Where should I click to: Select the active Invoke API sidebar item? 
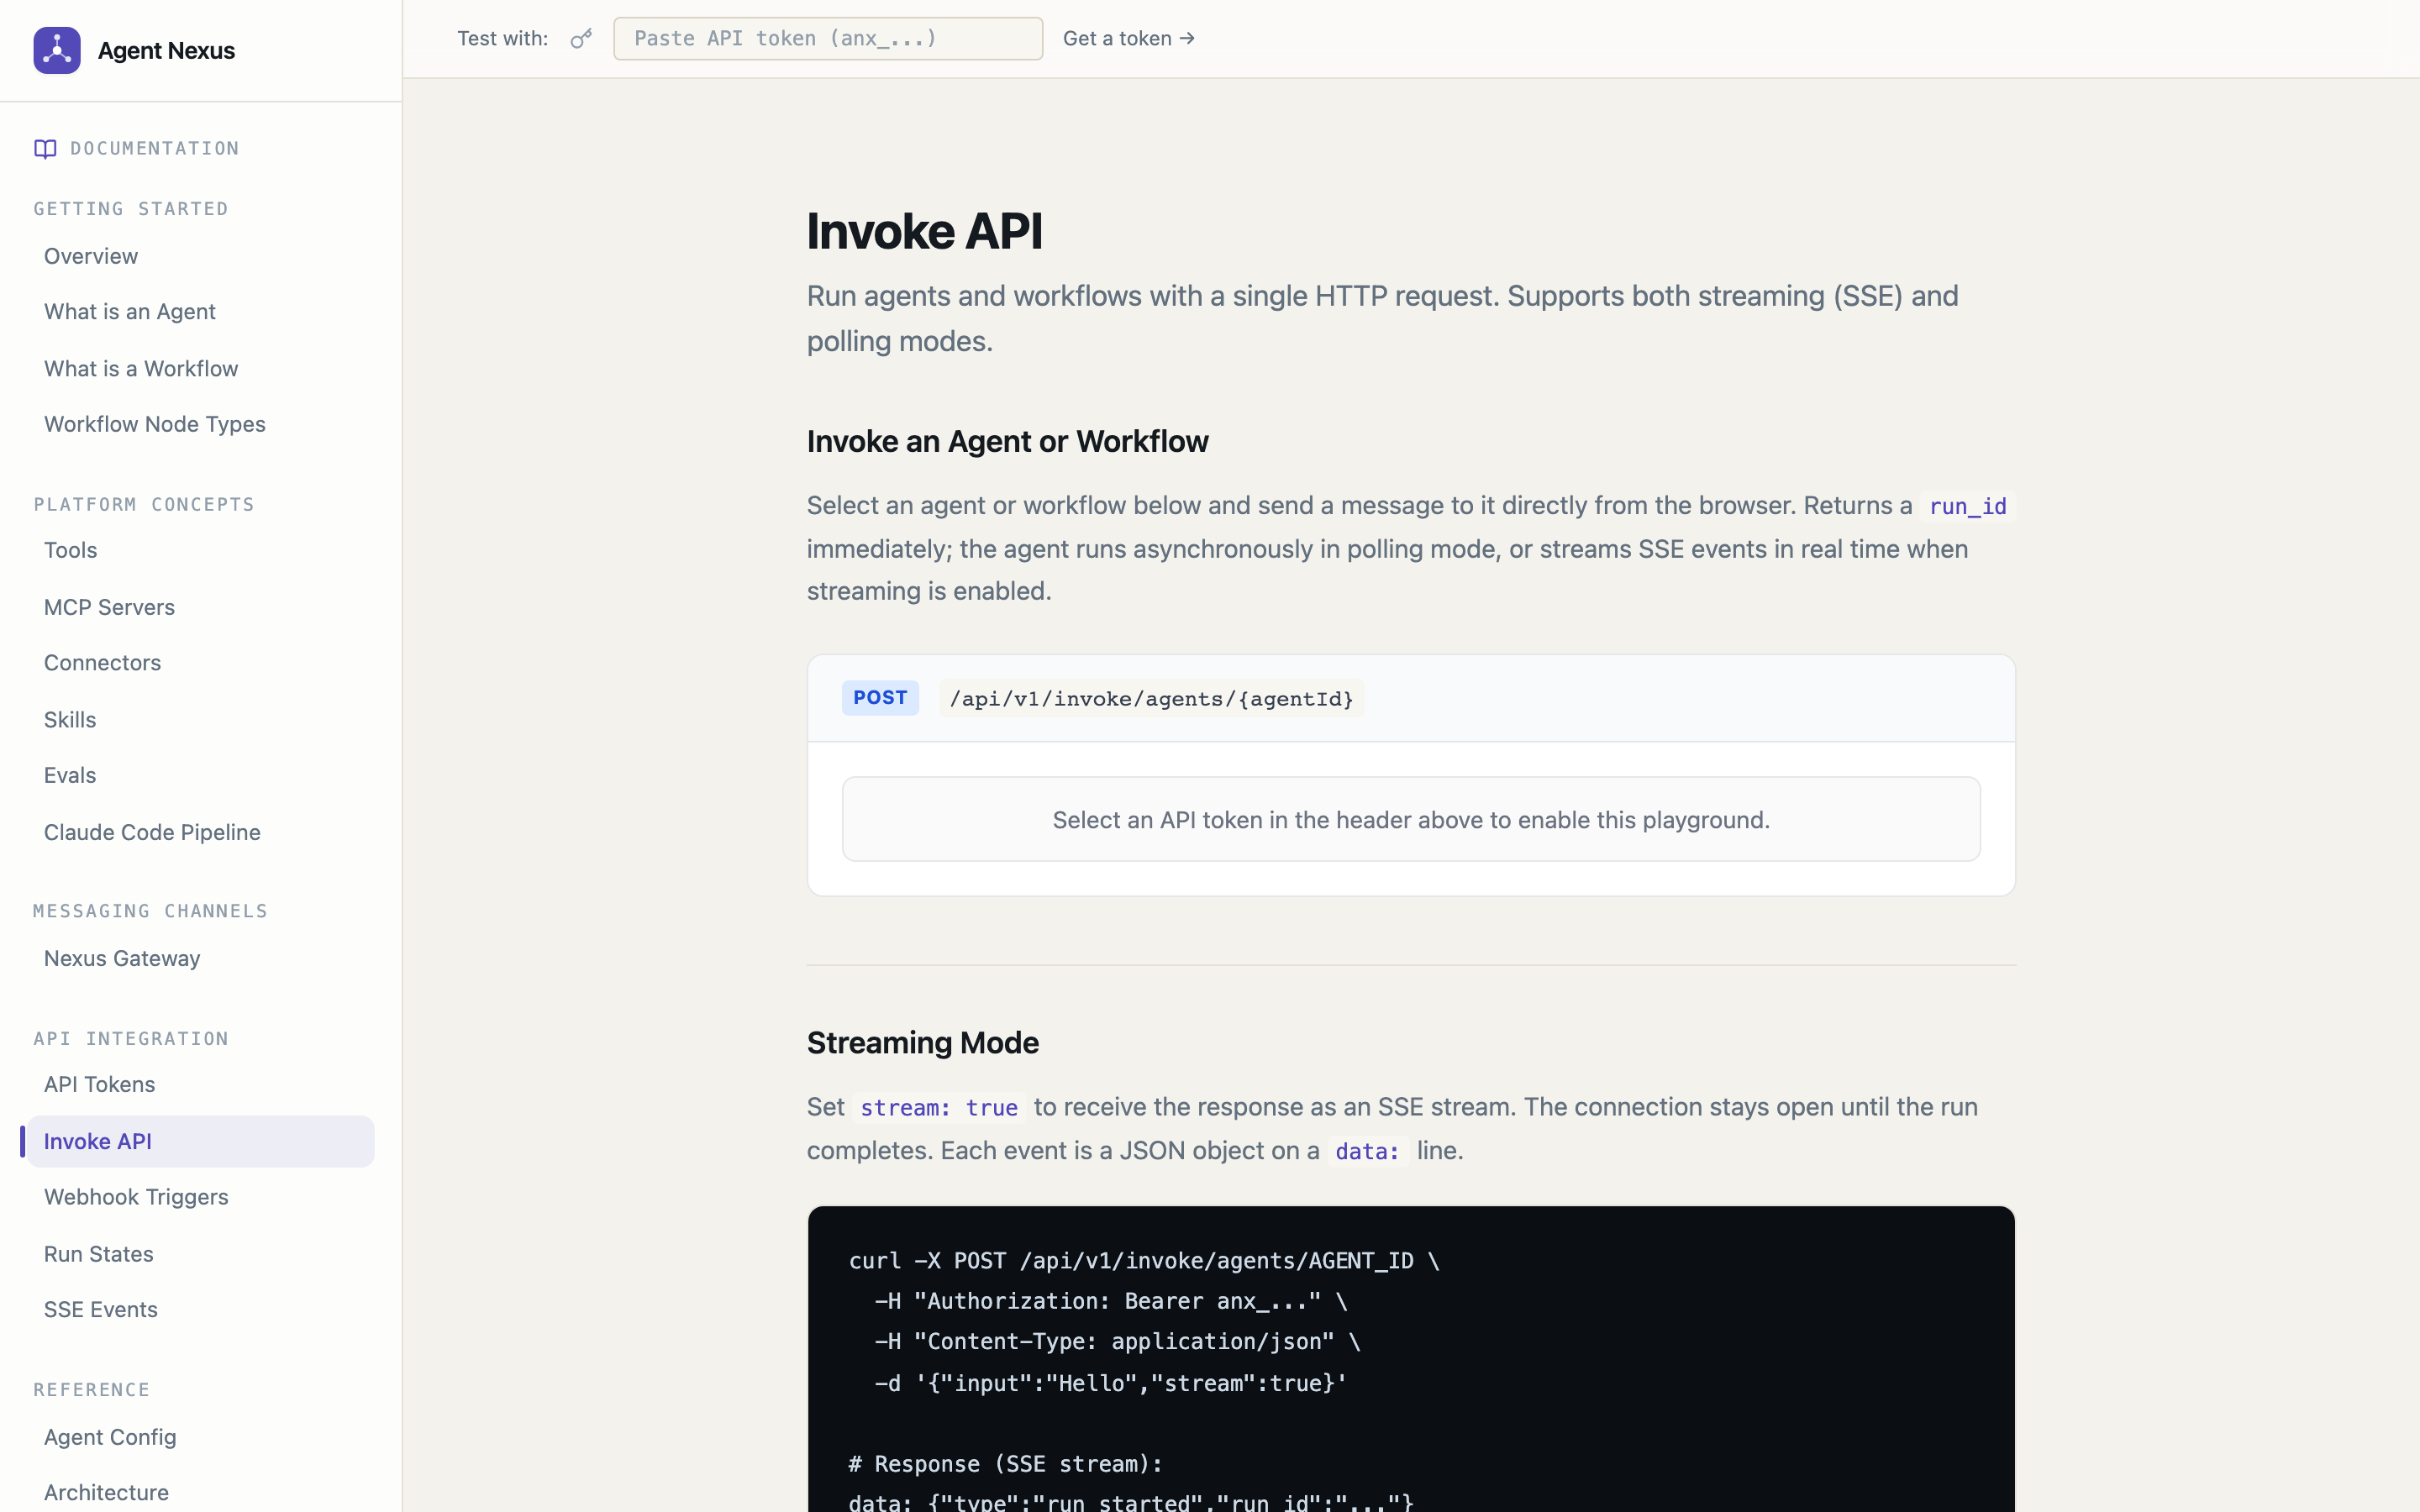pos(200,1141)
